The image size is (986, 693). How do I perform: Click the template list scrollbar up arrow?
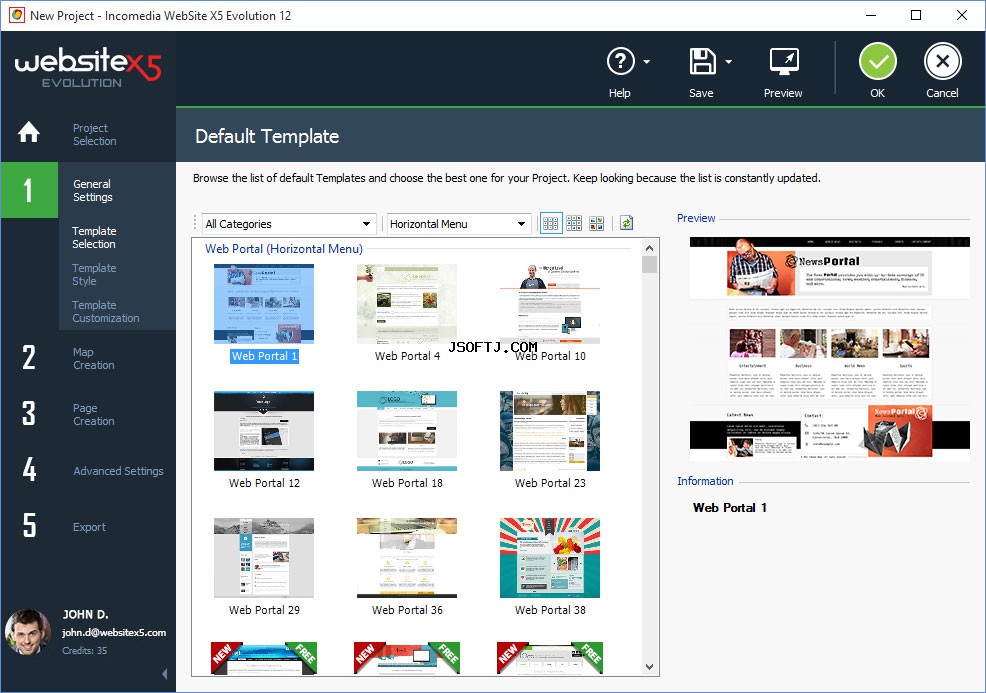(x=650, y=248)
